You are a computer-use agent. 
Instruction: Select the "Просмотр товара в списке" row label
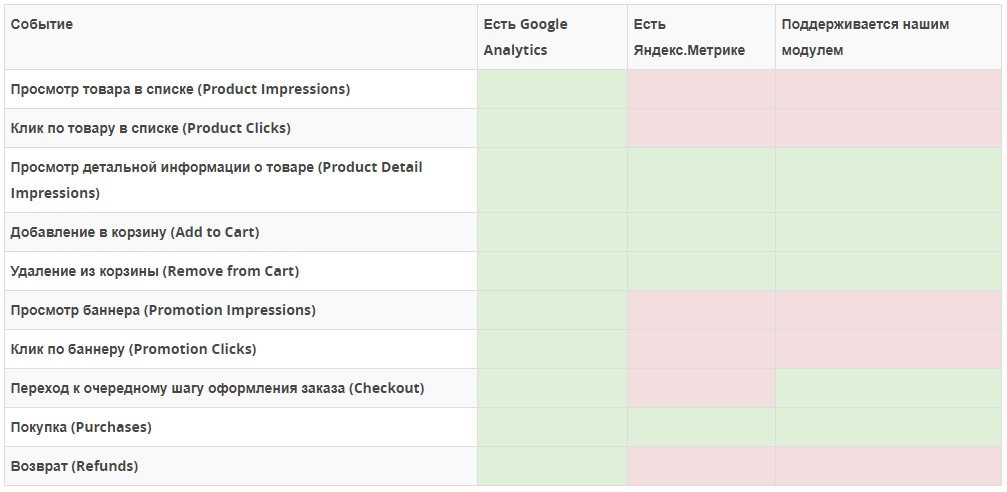point(180,89)
